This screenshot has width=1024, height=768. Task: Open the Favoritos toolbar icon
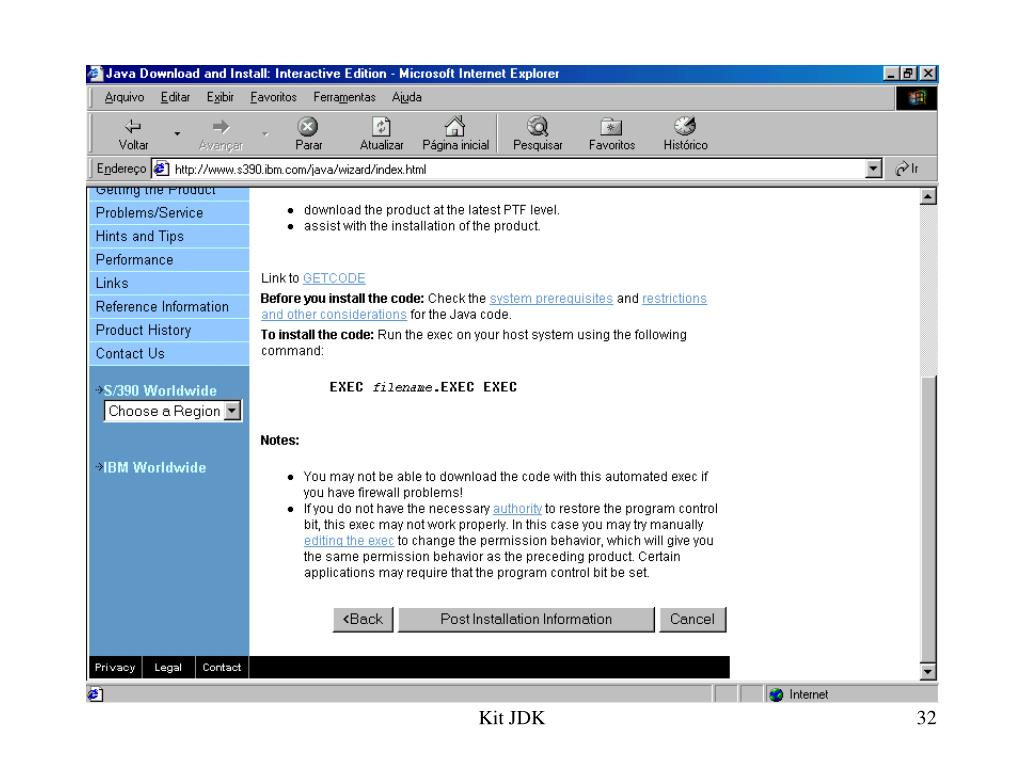click(611, 126)
